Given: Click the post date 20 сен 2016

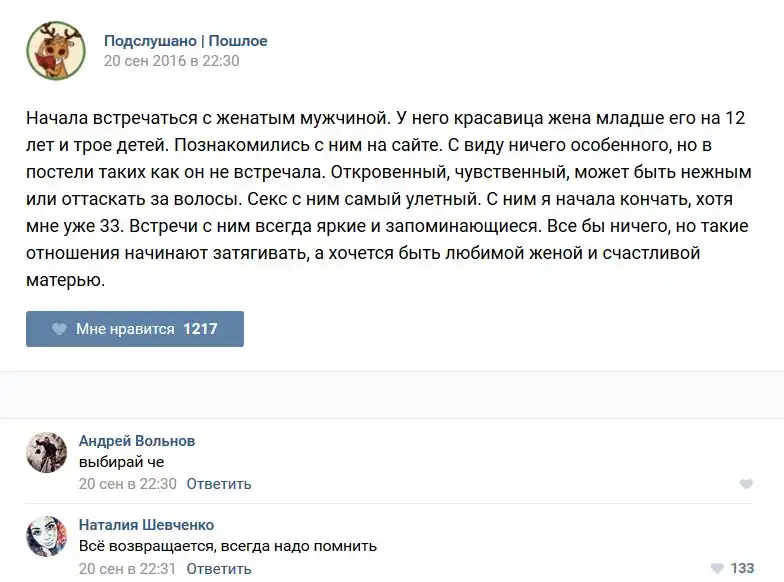Looking at the screenshot, I should click(172, 61).
